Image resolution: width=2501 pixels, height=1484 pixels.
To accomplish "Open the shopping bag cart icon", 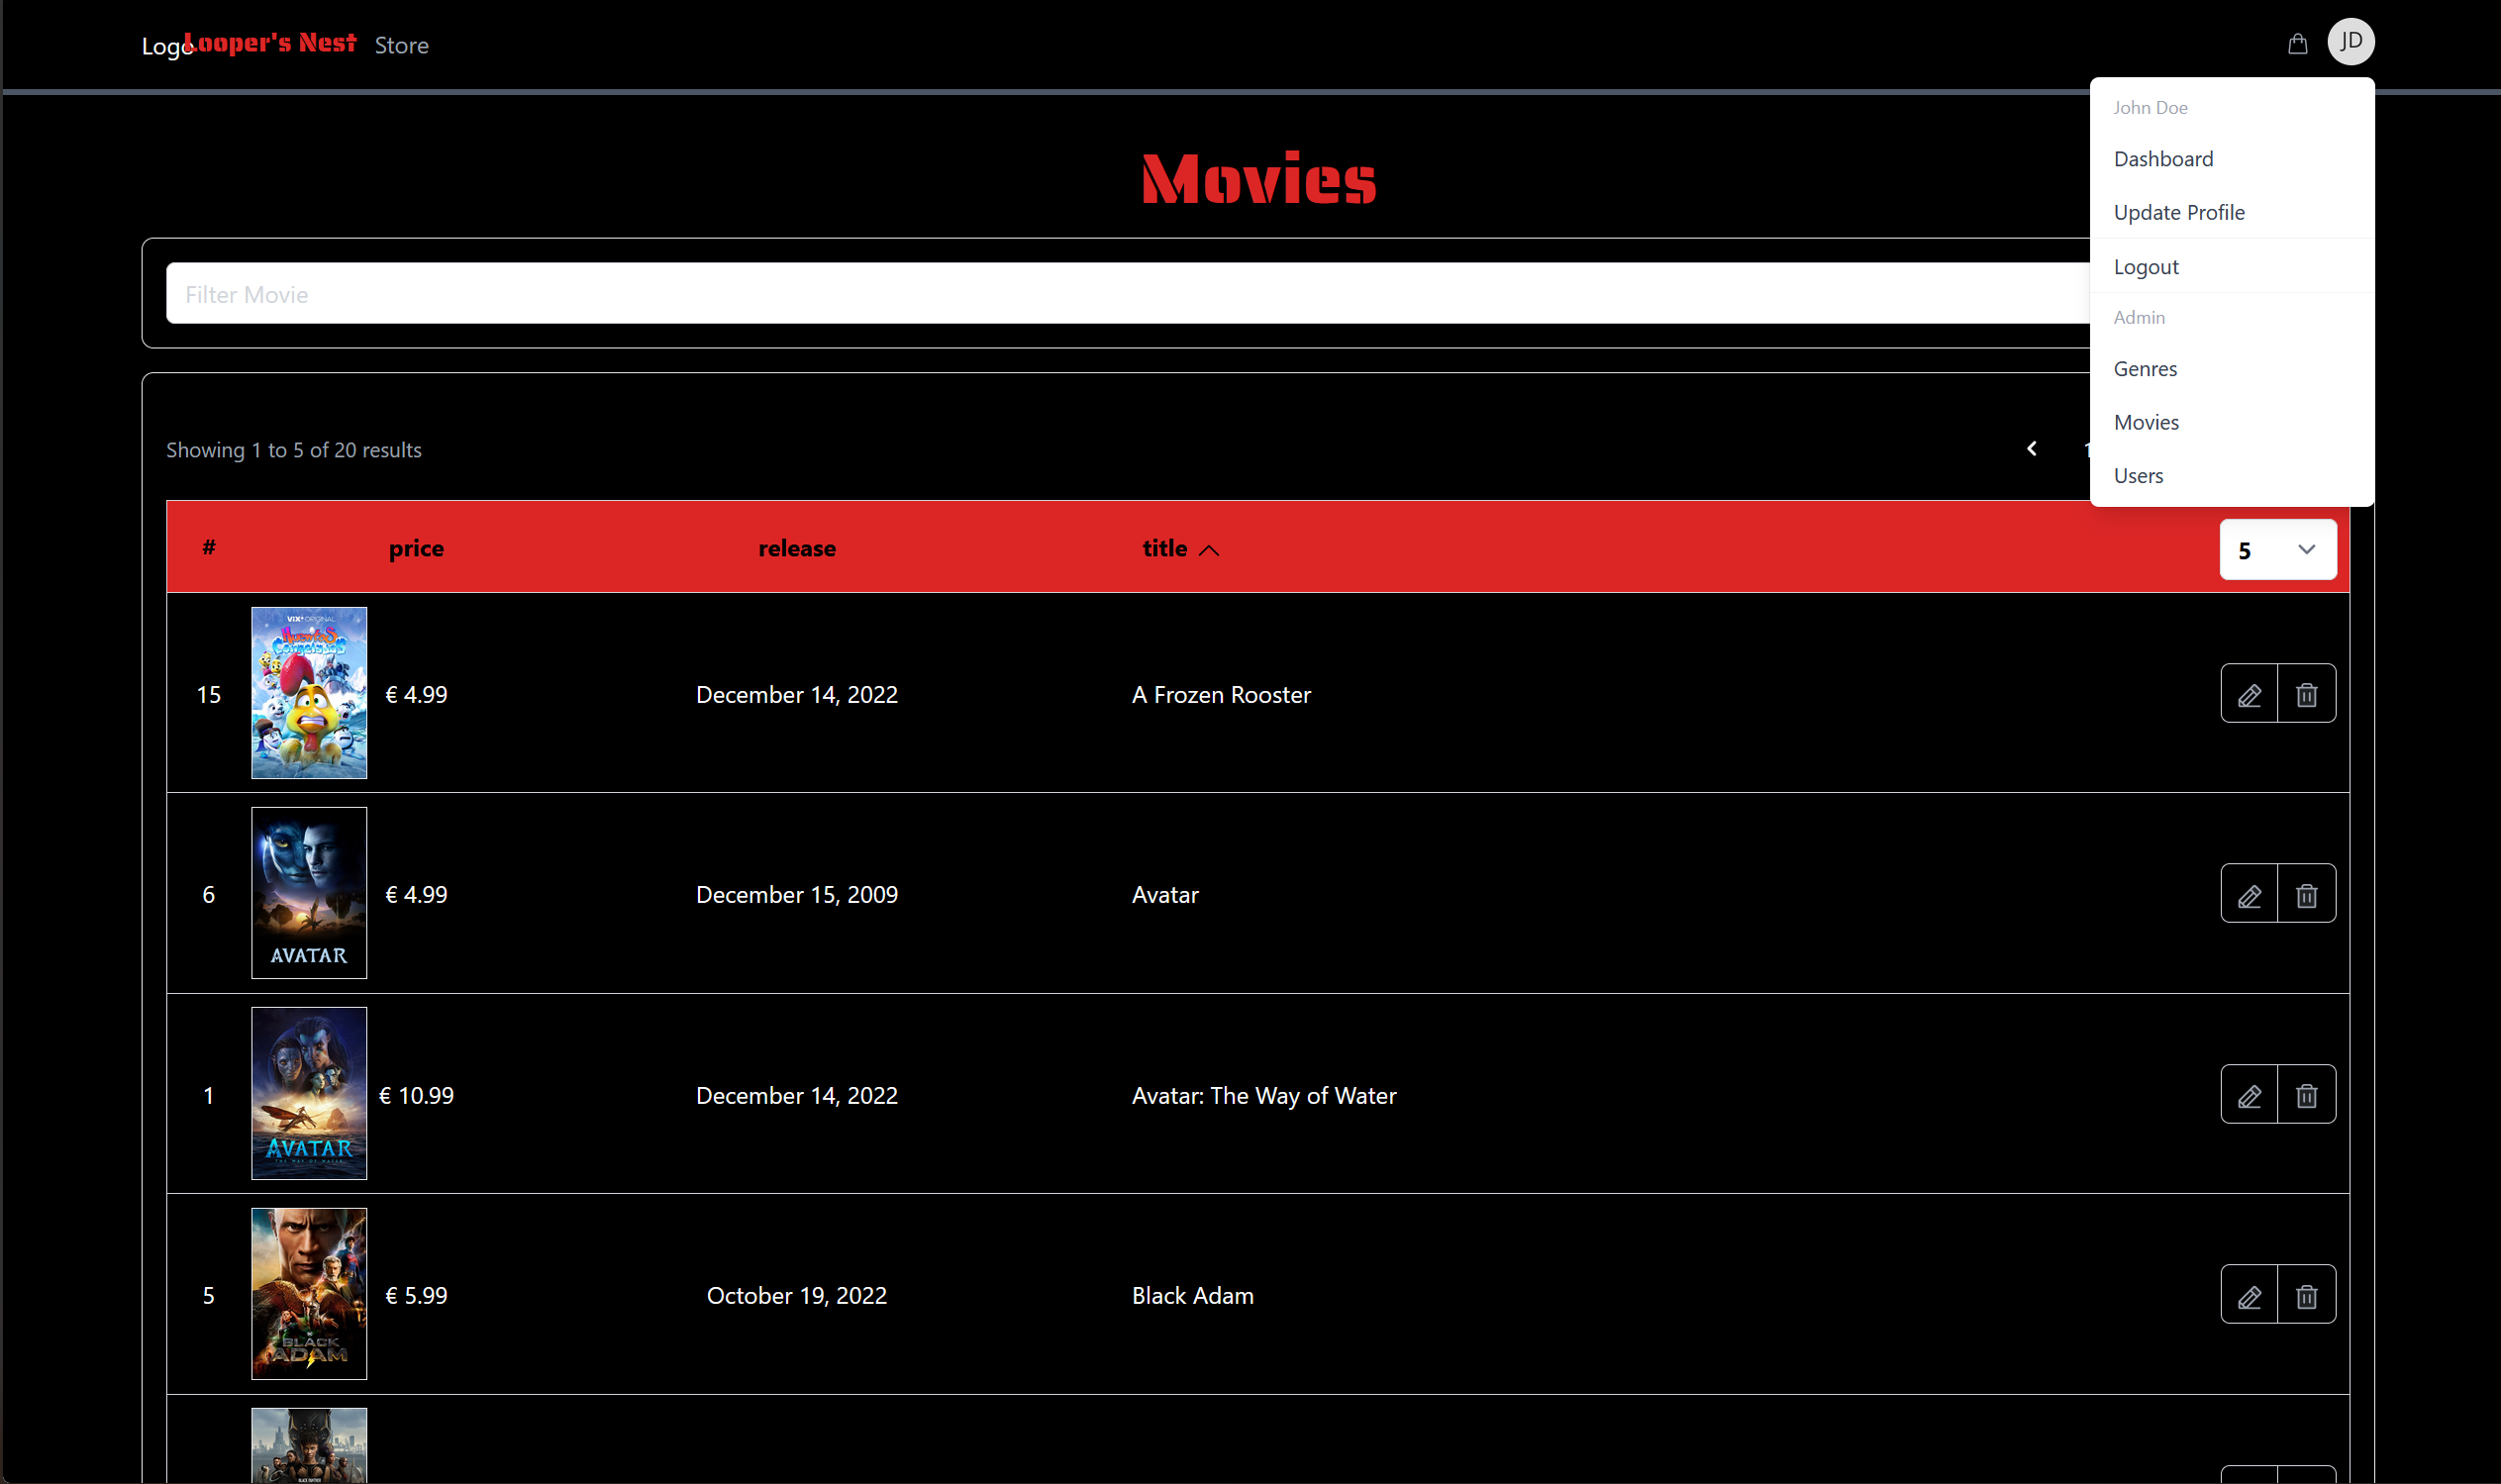I will click(x=2297, y=44).
